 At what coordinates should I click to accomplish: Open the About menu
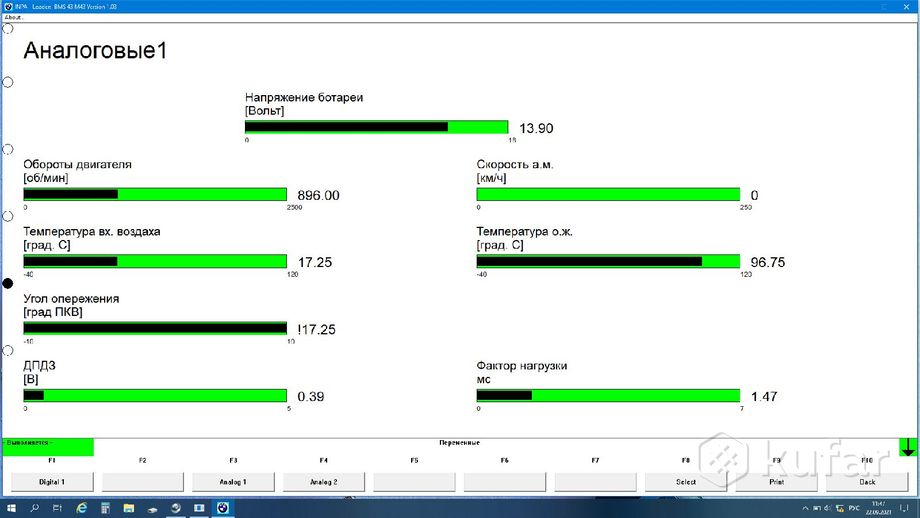[x=13, y=17]
